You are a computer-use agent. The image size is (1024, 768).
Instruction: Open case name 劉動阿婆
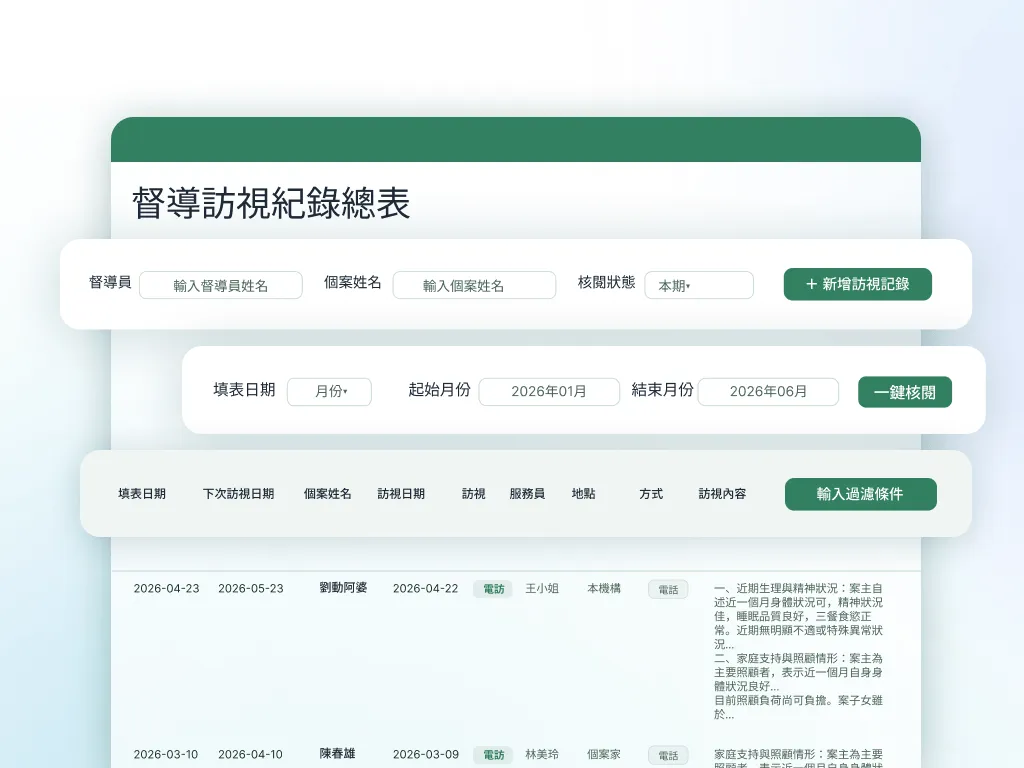[x=343, y=588]
